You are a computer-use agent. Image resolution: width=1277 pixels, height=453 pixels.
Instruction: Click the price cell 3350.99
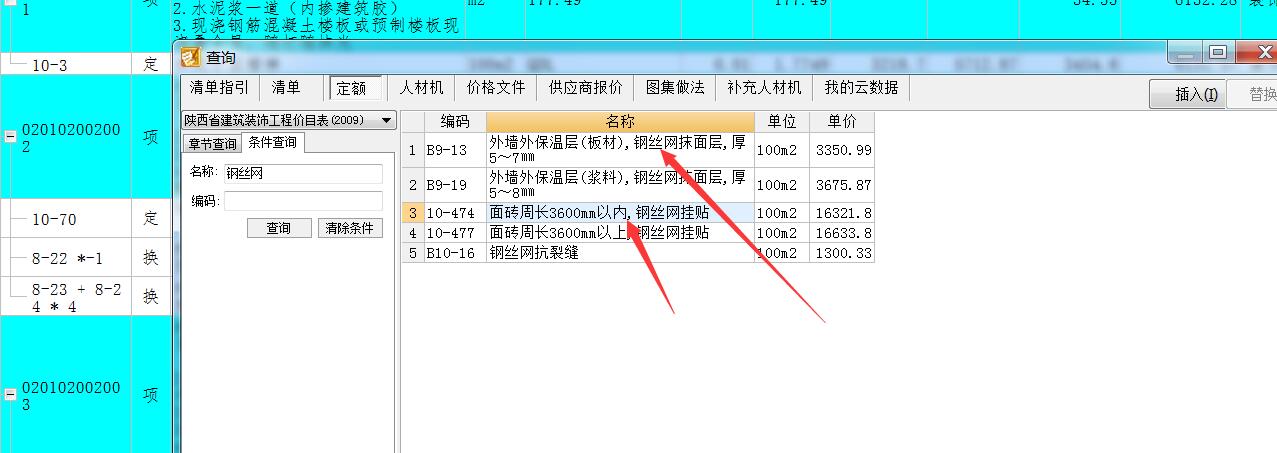842,151
